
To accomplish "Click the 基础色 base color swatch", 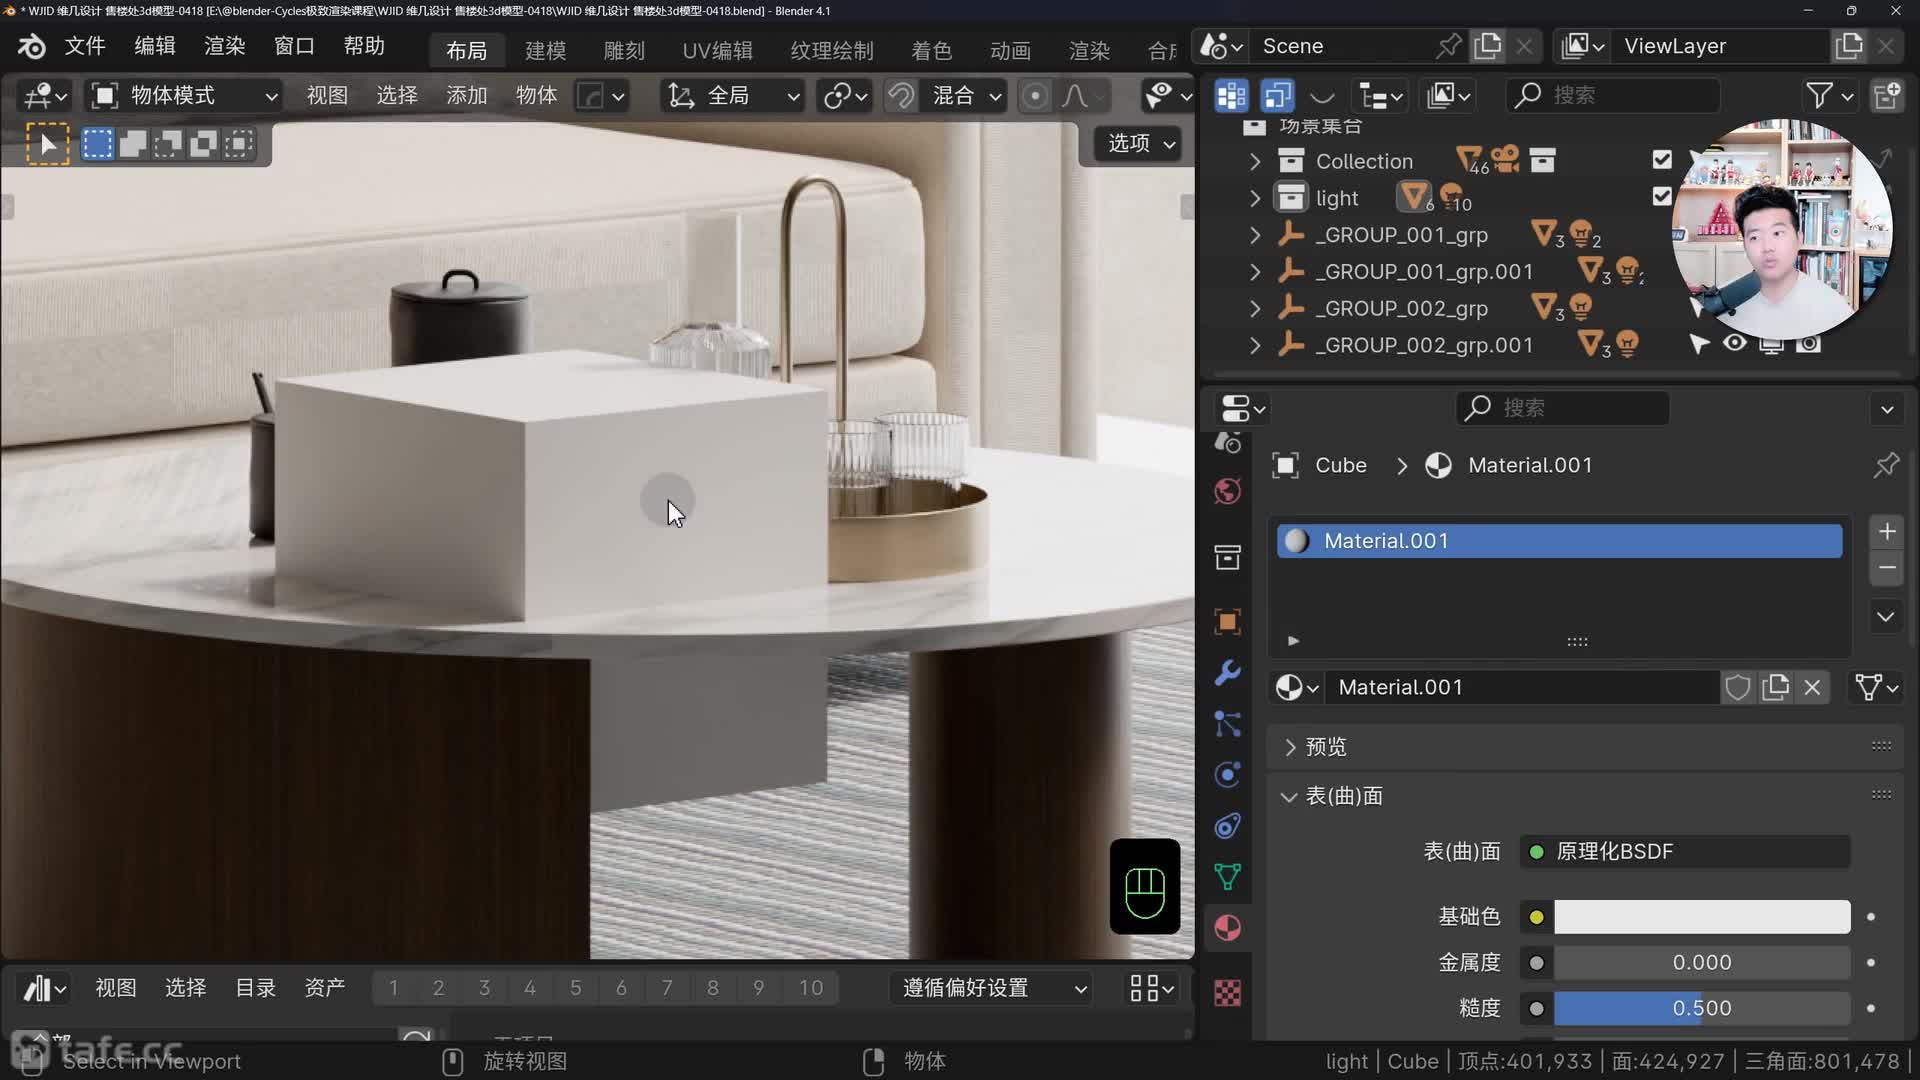I will pos(1701,917).
